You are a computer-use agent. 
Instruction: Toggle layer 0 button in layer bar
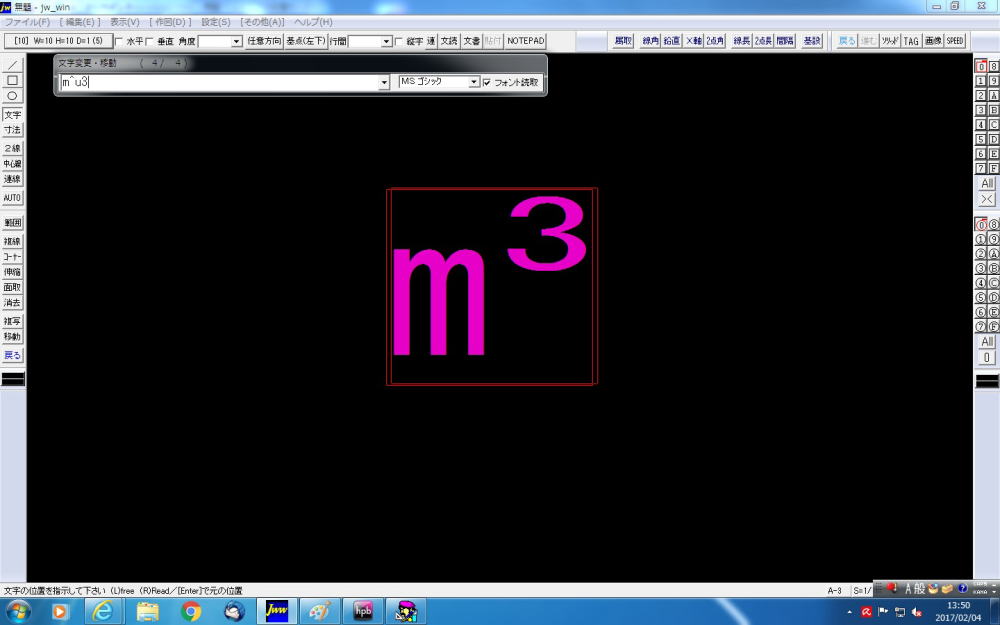tap(981, 66)
